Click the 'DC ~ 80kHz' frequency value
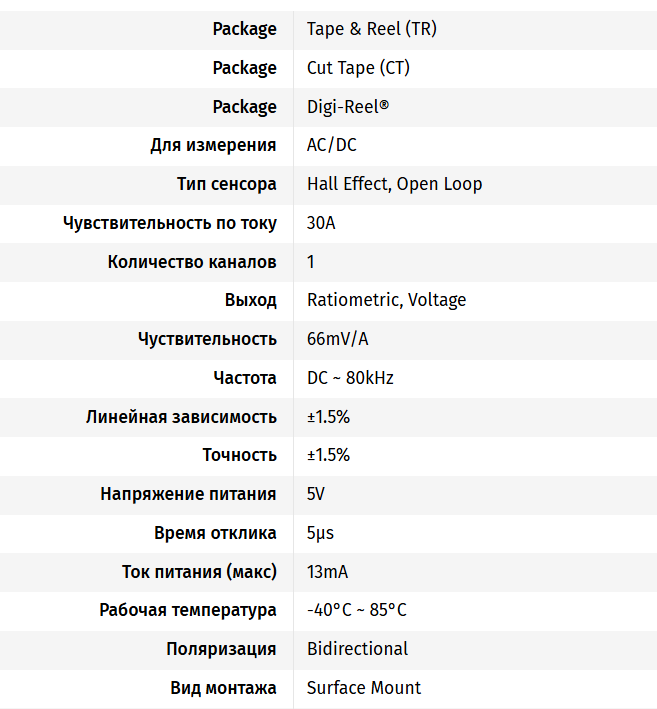This screenshot has width=657, height=709. [350, 378]
